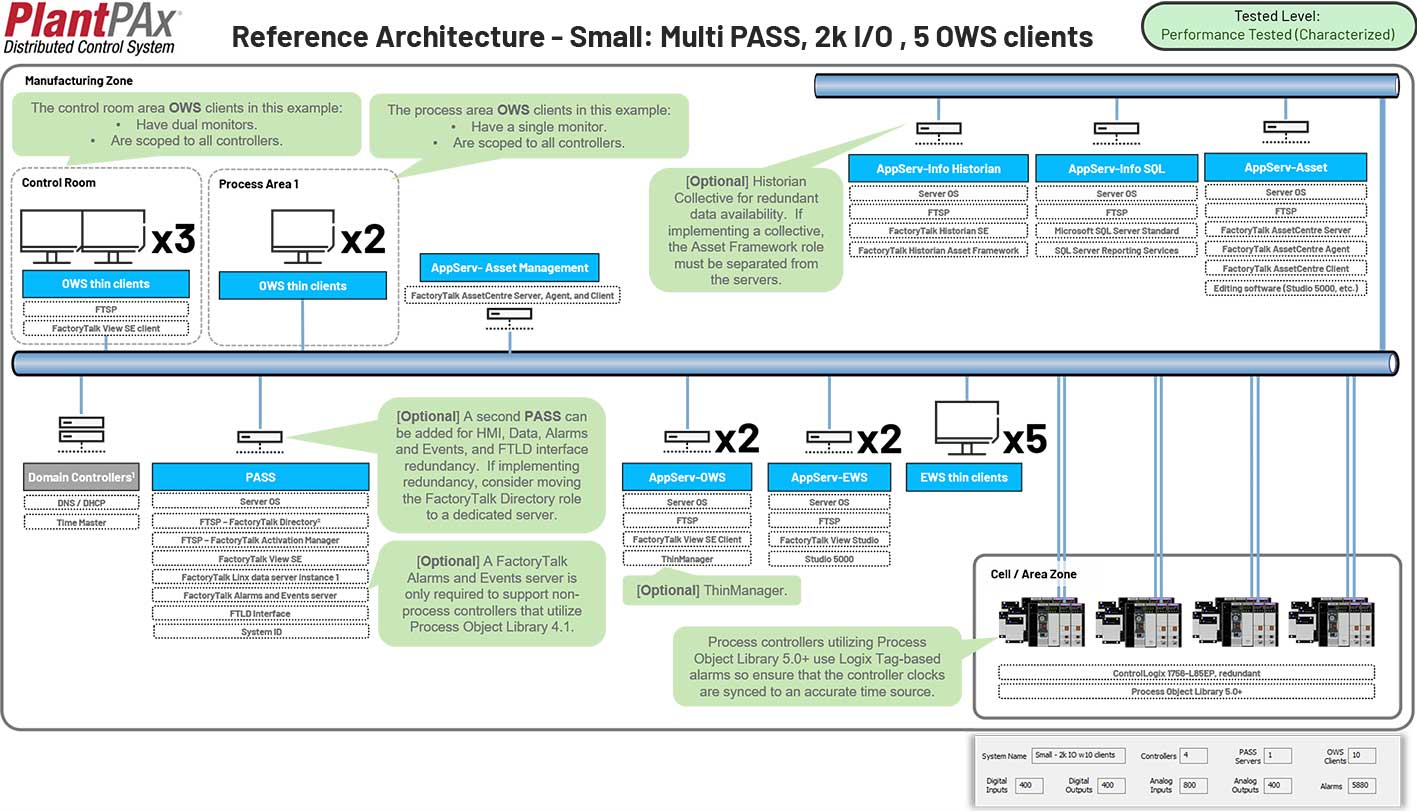
Task: Click the System Name input field
Action: pyautogui.click(x=1079, y=756)
